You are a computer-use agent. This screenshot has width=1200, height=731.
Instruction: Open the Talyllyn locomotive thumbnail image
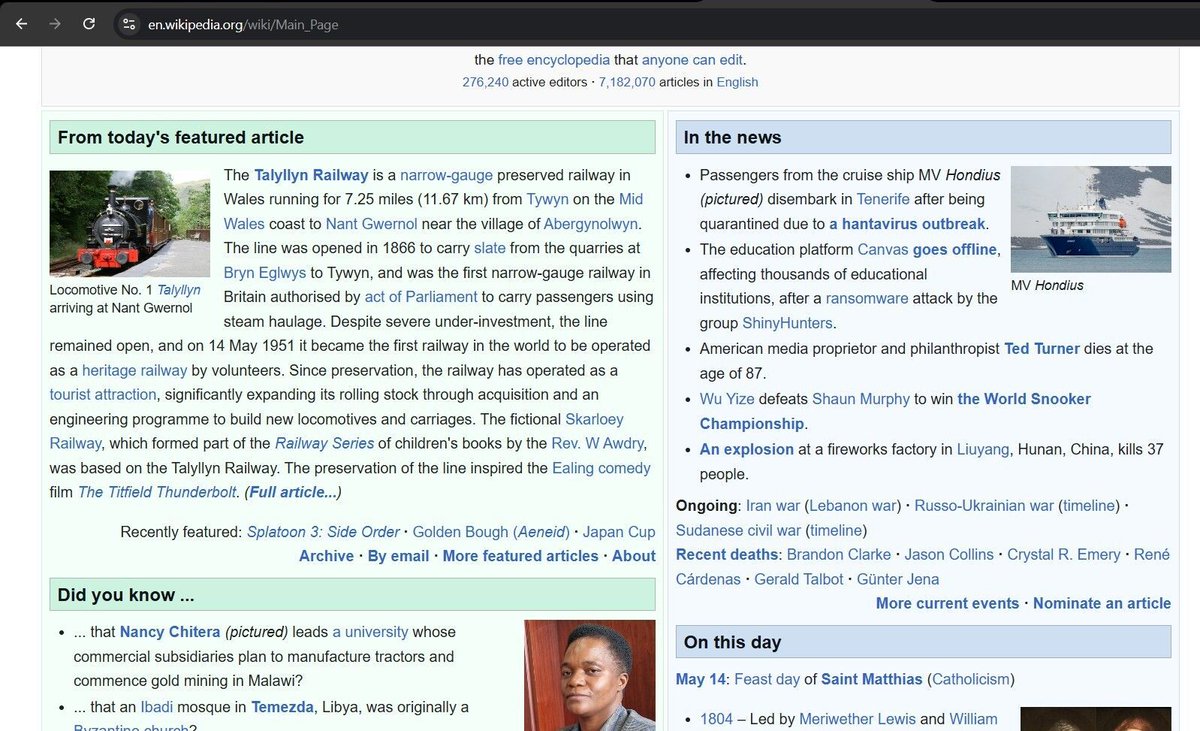[130, 223]
